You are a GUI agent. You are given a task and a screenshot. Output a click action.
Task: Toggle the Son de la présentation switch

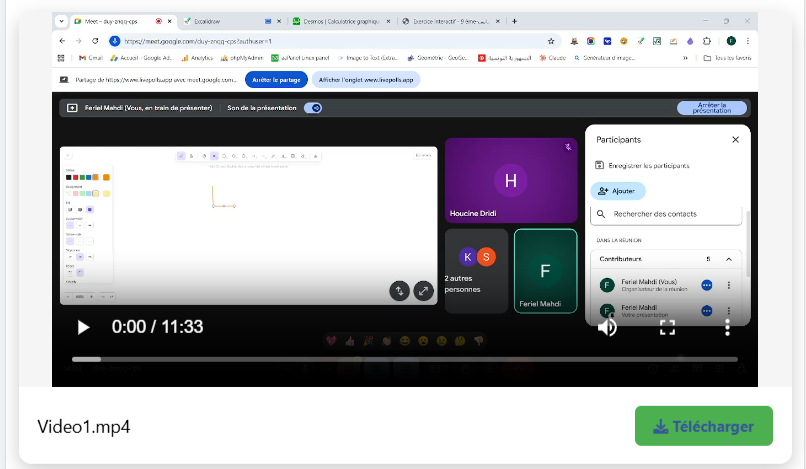(313, 108)
